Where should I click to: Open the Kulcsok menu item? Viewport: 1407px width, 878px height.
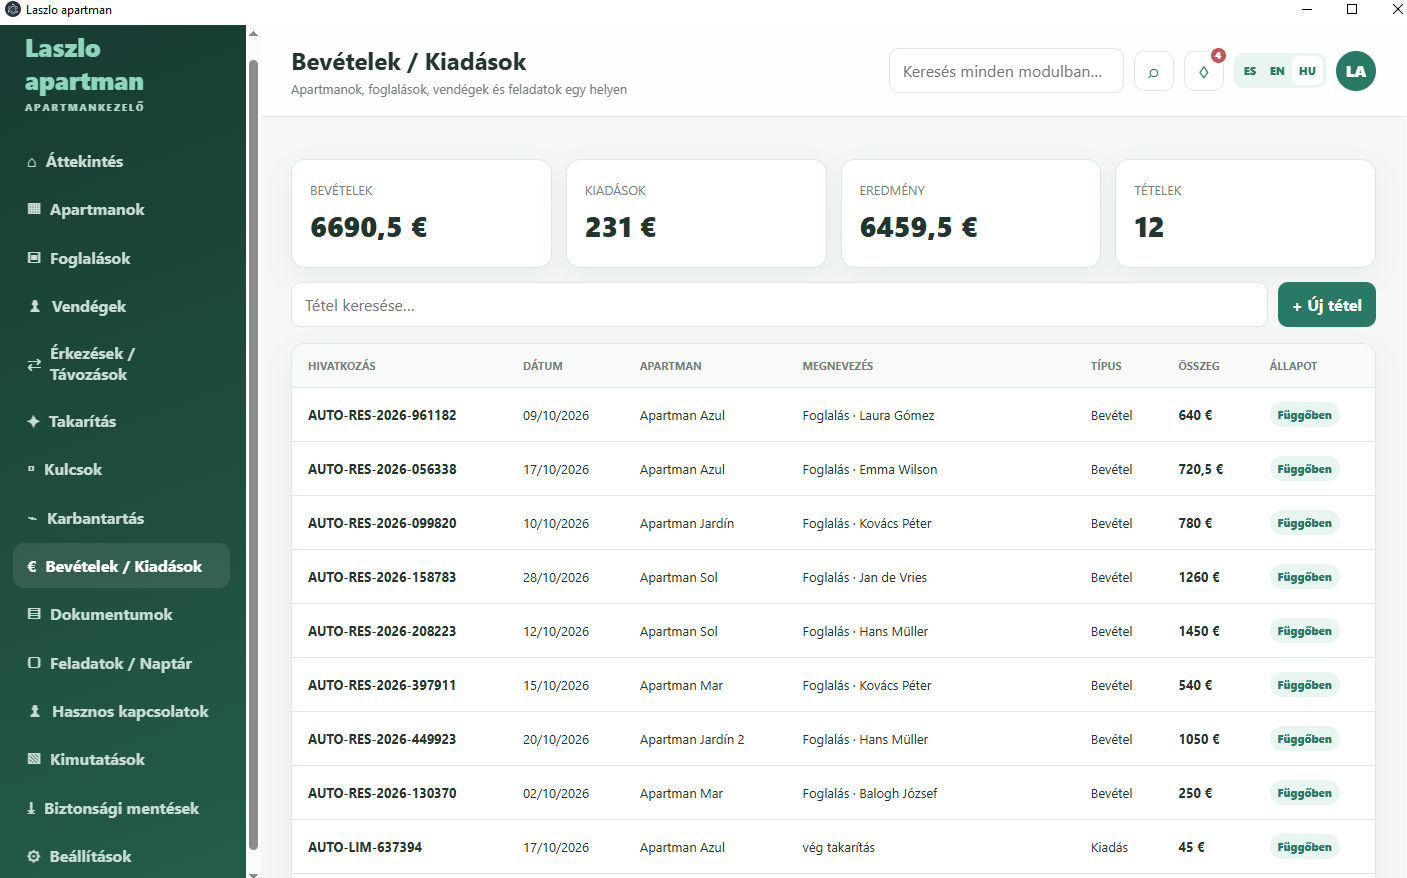click(x=121, y=470)
